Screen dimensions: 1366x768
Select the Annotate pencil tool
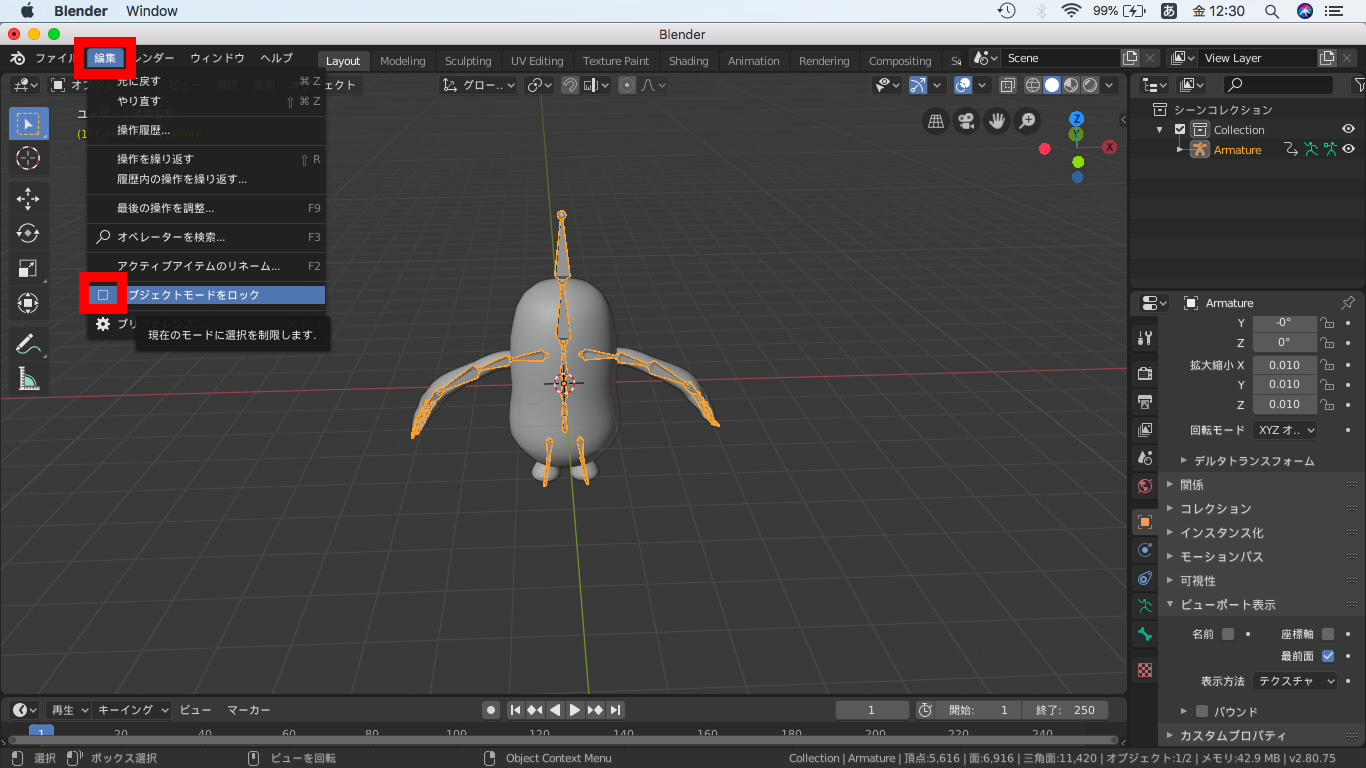pyautogui.click(x=29, y=344)
